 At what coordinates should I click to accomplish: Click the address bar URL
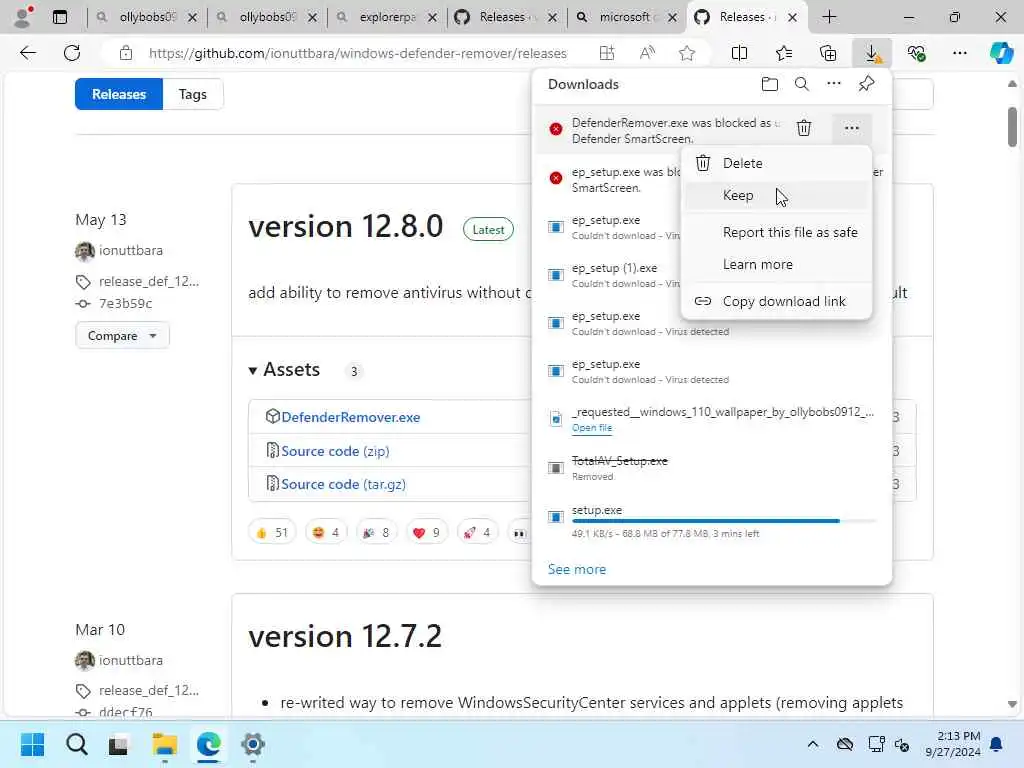point(357,53)
